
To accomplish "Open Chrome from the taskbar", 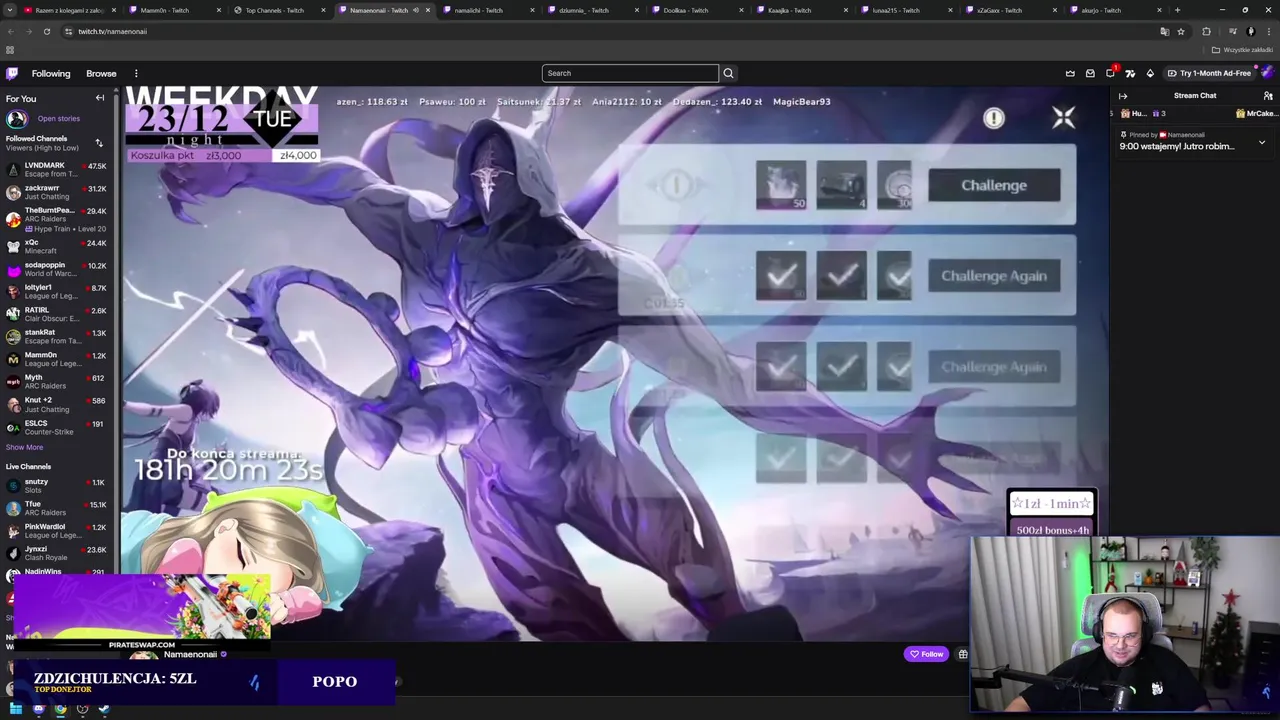I will click(60, 709).
